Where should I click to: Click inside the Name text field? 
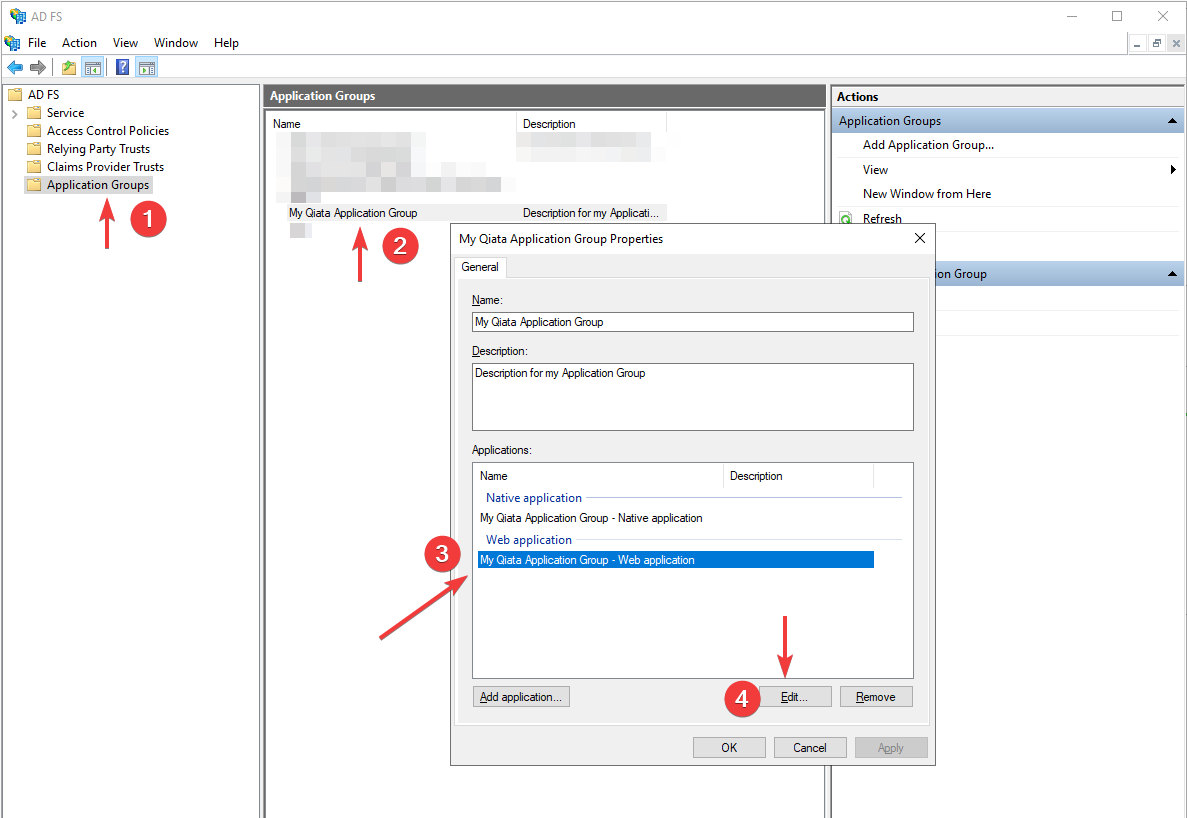(692, 321)
